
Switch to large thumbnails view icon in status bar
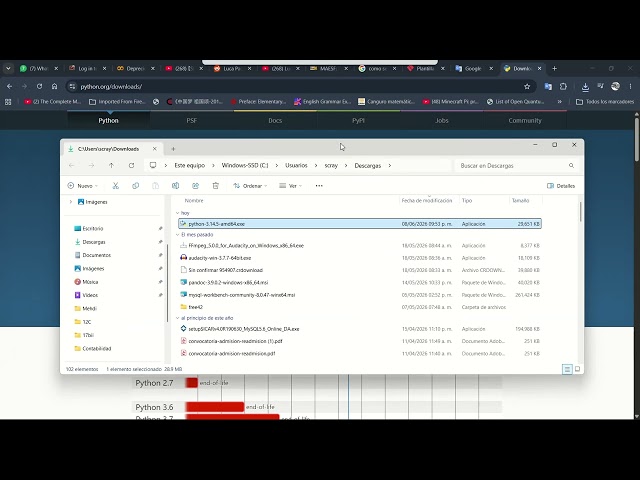tap(578, 369)
